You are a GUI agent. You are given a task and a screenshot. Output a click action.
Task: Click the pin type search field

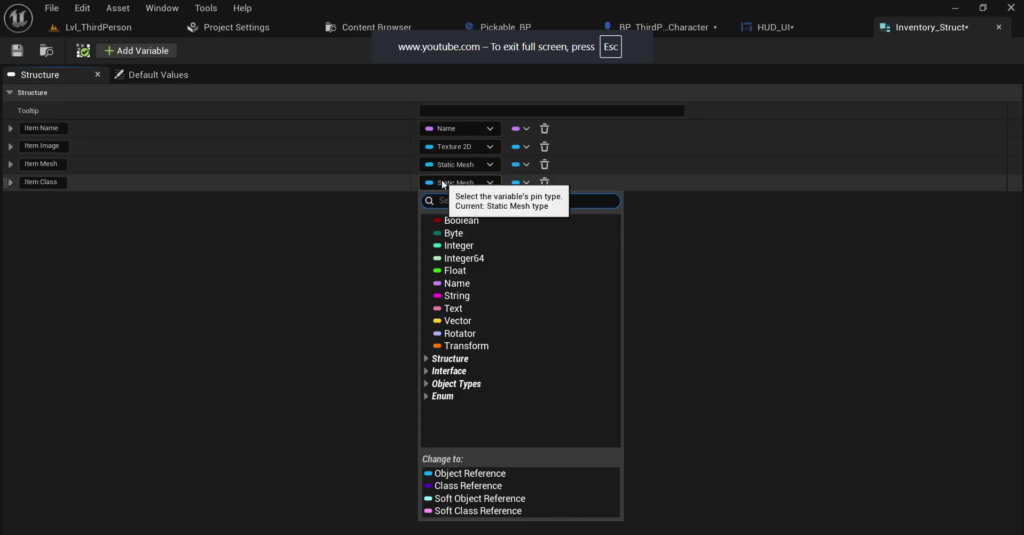520,201
